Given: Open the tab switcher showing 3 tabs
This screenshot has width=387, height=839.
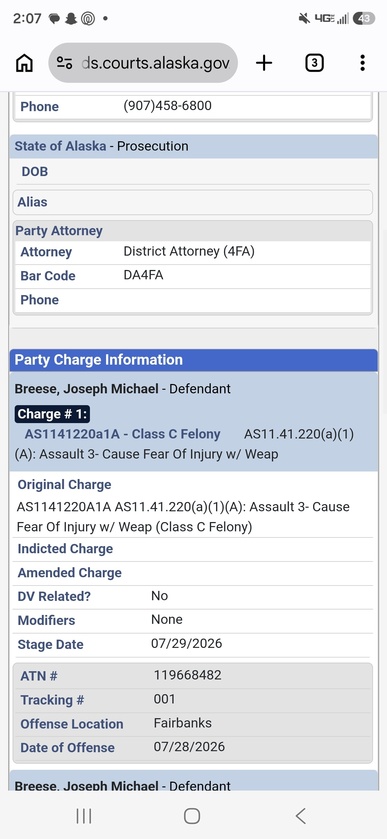Looking at the screenshot, I should click(x=314, y=63).
